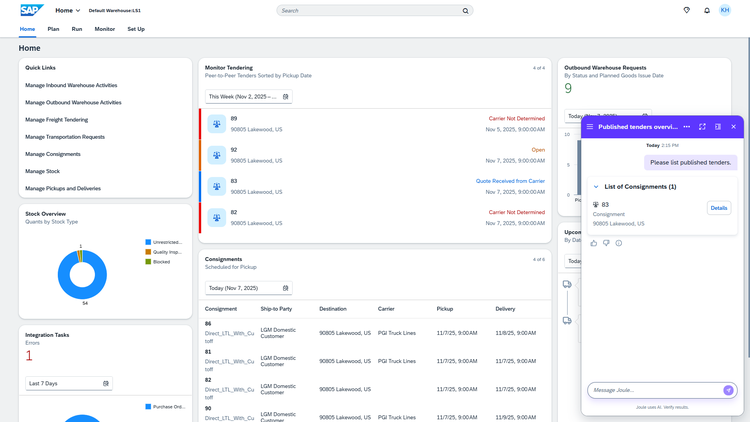Click Details button for consignment 83
Viewport: 750px width, 422px height.
coord(719,208)
